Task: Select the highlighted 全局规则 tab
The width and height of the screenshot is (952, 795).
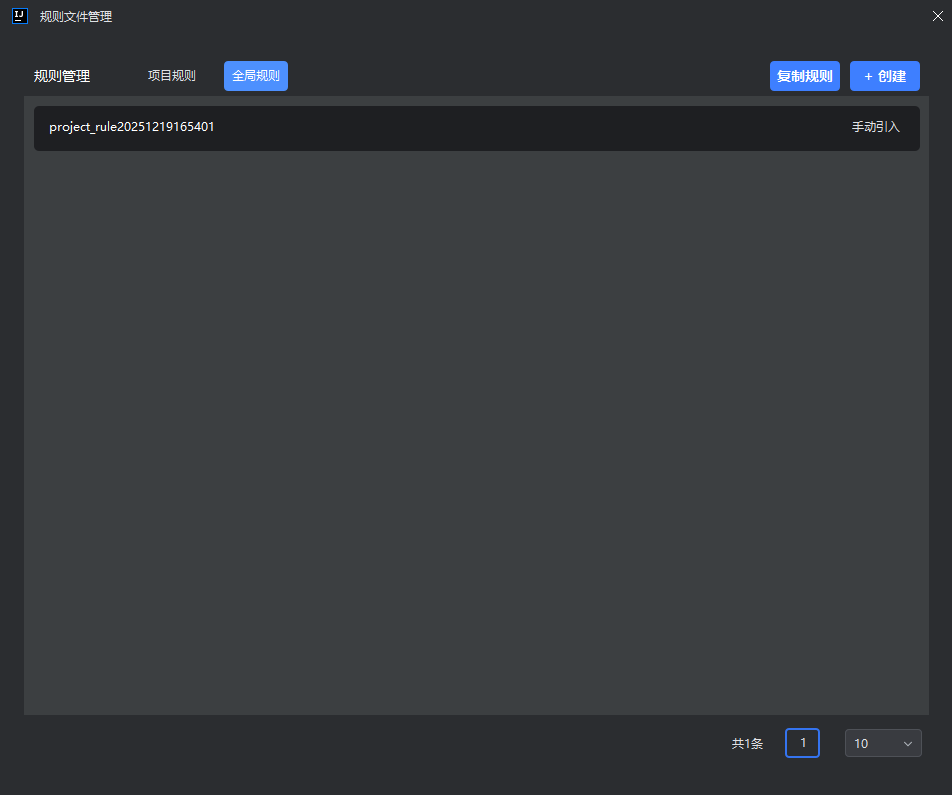Action: pos(256,76)
